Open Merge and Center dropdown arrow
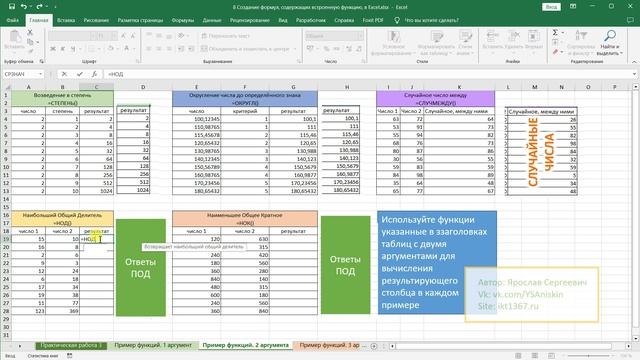Screen dimensions: 640x360 click(295, 49)
